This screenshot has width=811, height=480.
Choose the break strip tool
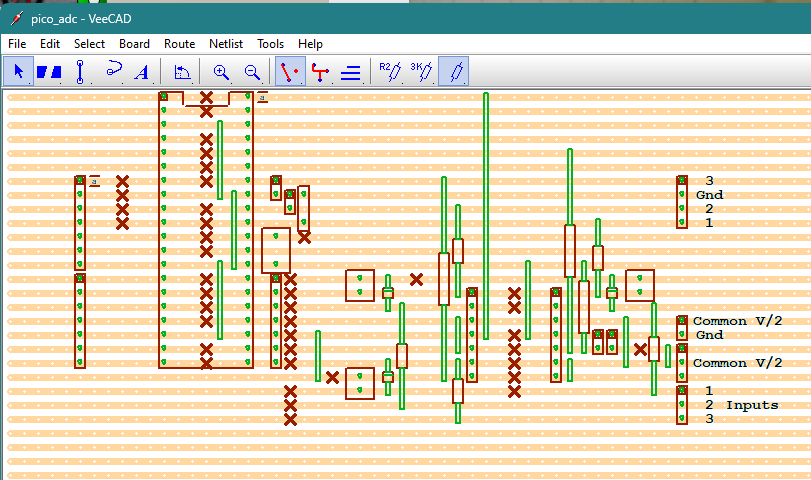click(x=49, y=72)
